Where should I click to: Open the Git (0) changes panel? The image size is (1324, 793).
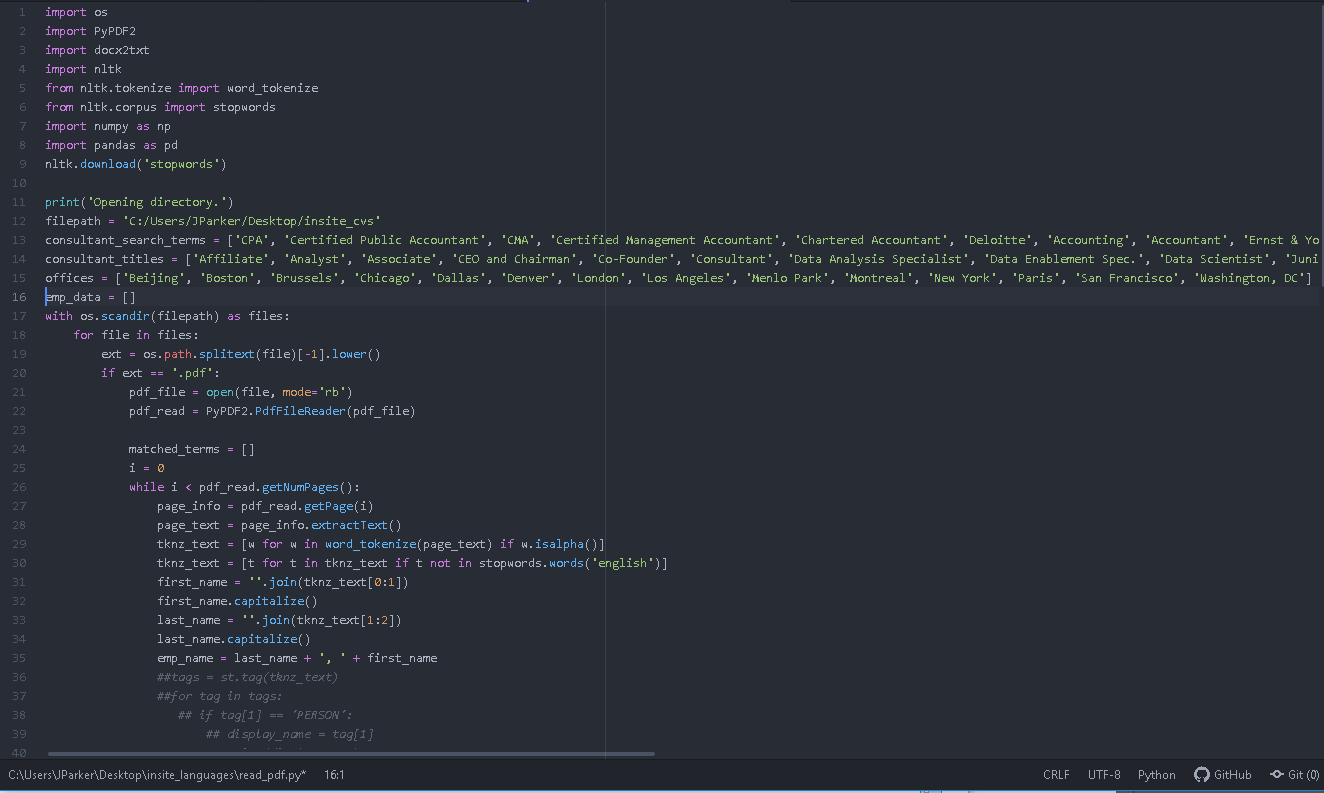[1295, 775]
